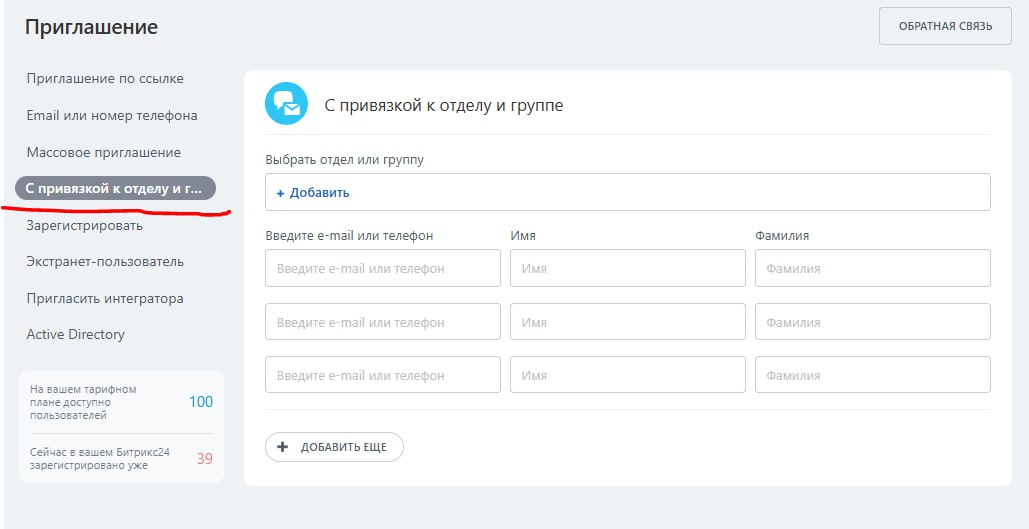Click third row 'Фамилия' input field
1029x529 pixels.
873,376
